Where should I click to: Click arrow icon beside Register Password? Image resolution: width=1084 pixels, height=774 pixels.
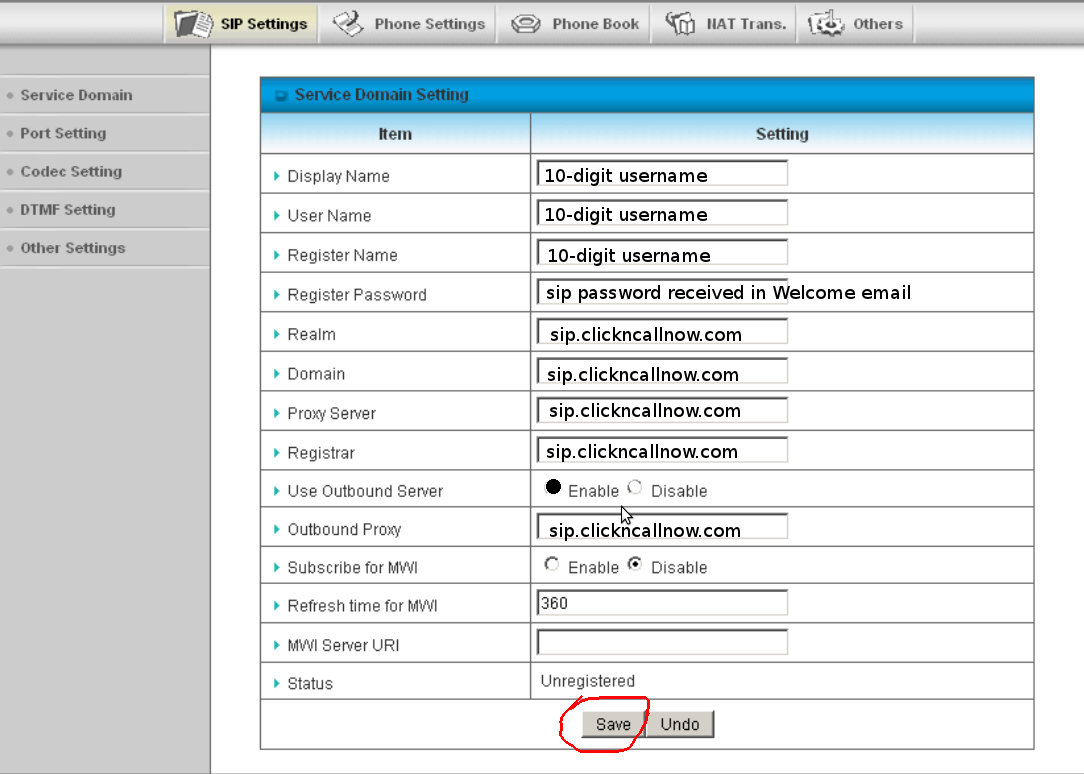coord(277,294)
